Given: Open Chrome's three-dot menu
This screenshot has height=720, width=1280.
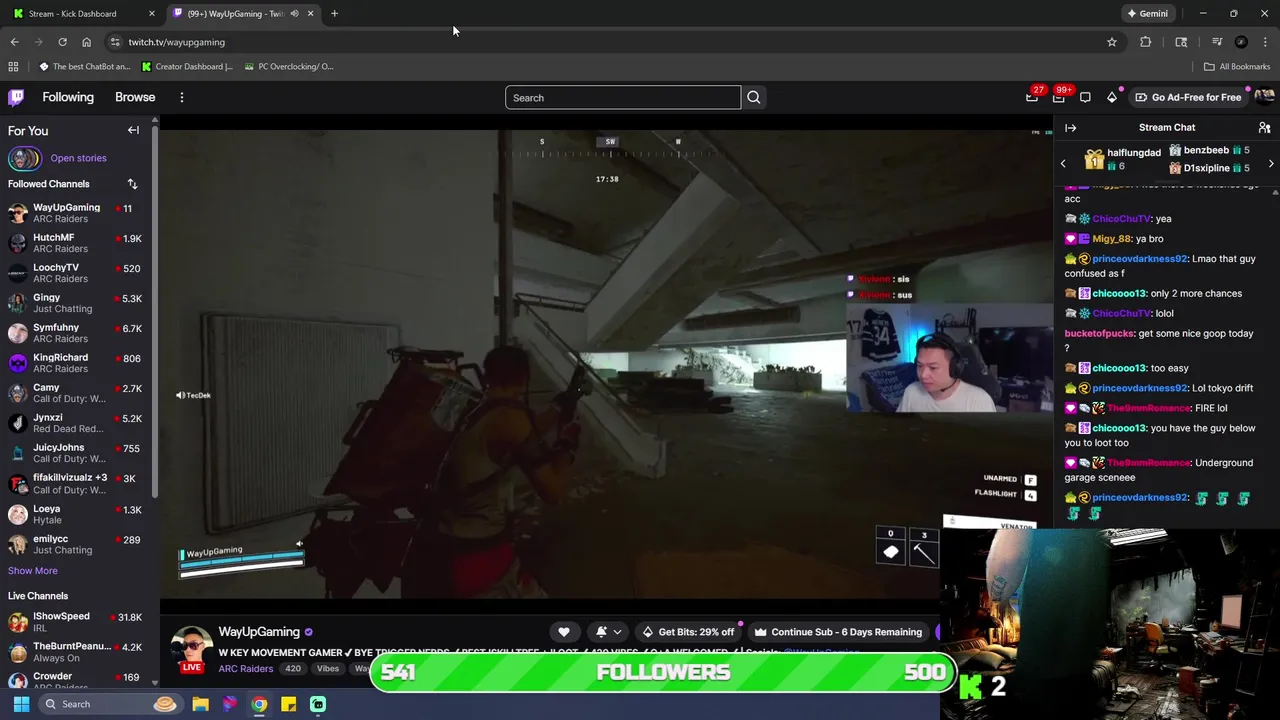Looking at the screenshot, I should tap(1266, 42).
